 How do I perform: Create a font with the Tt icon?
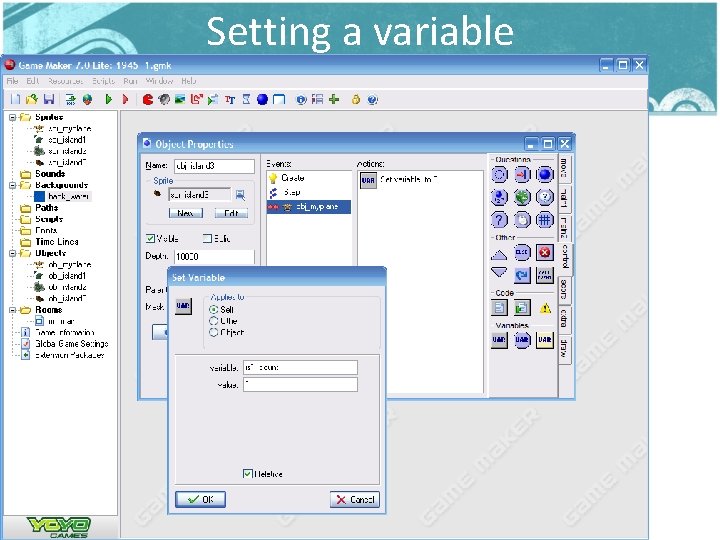[230, 99]
